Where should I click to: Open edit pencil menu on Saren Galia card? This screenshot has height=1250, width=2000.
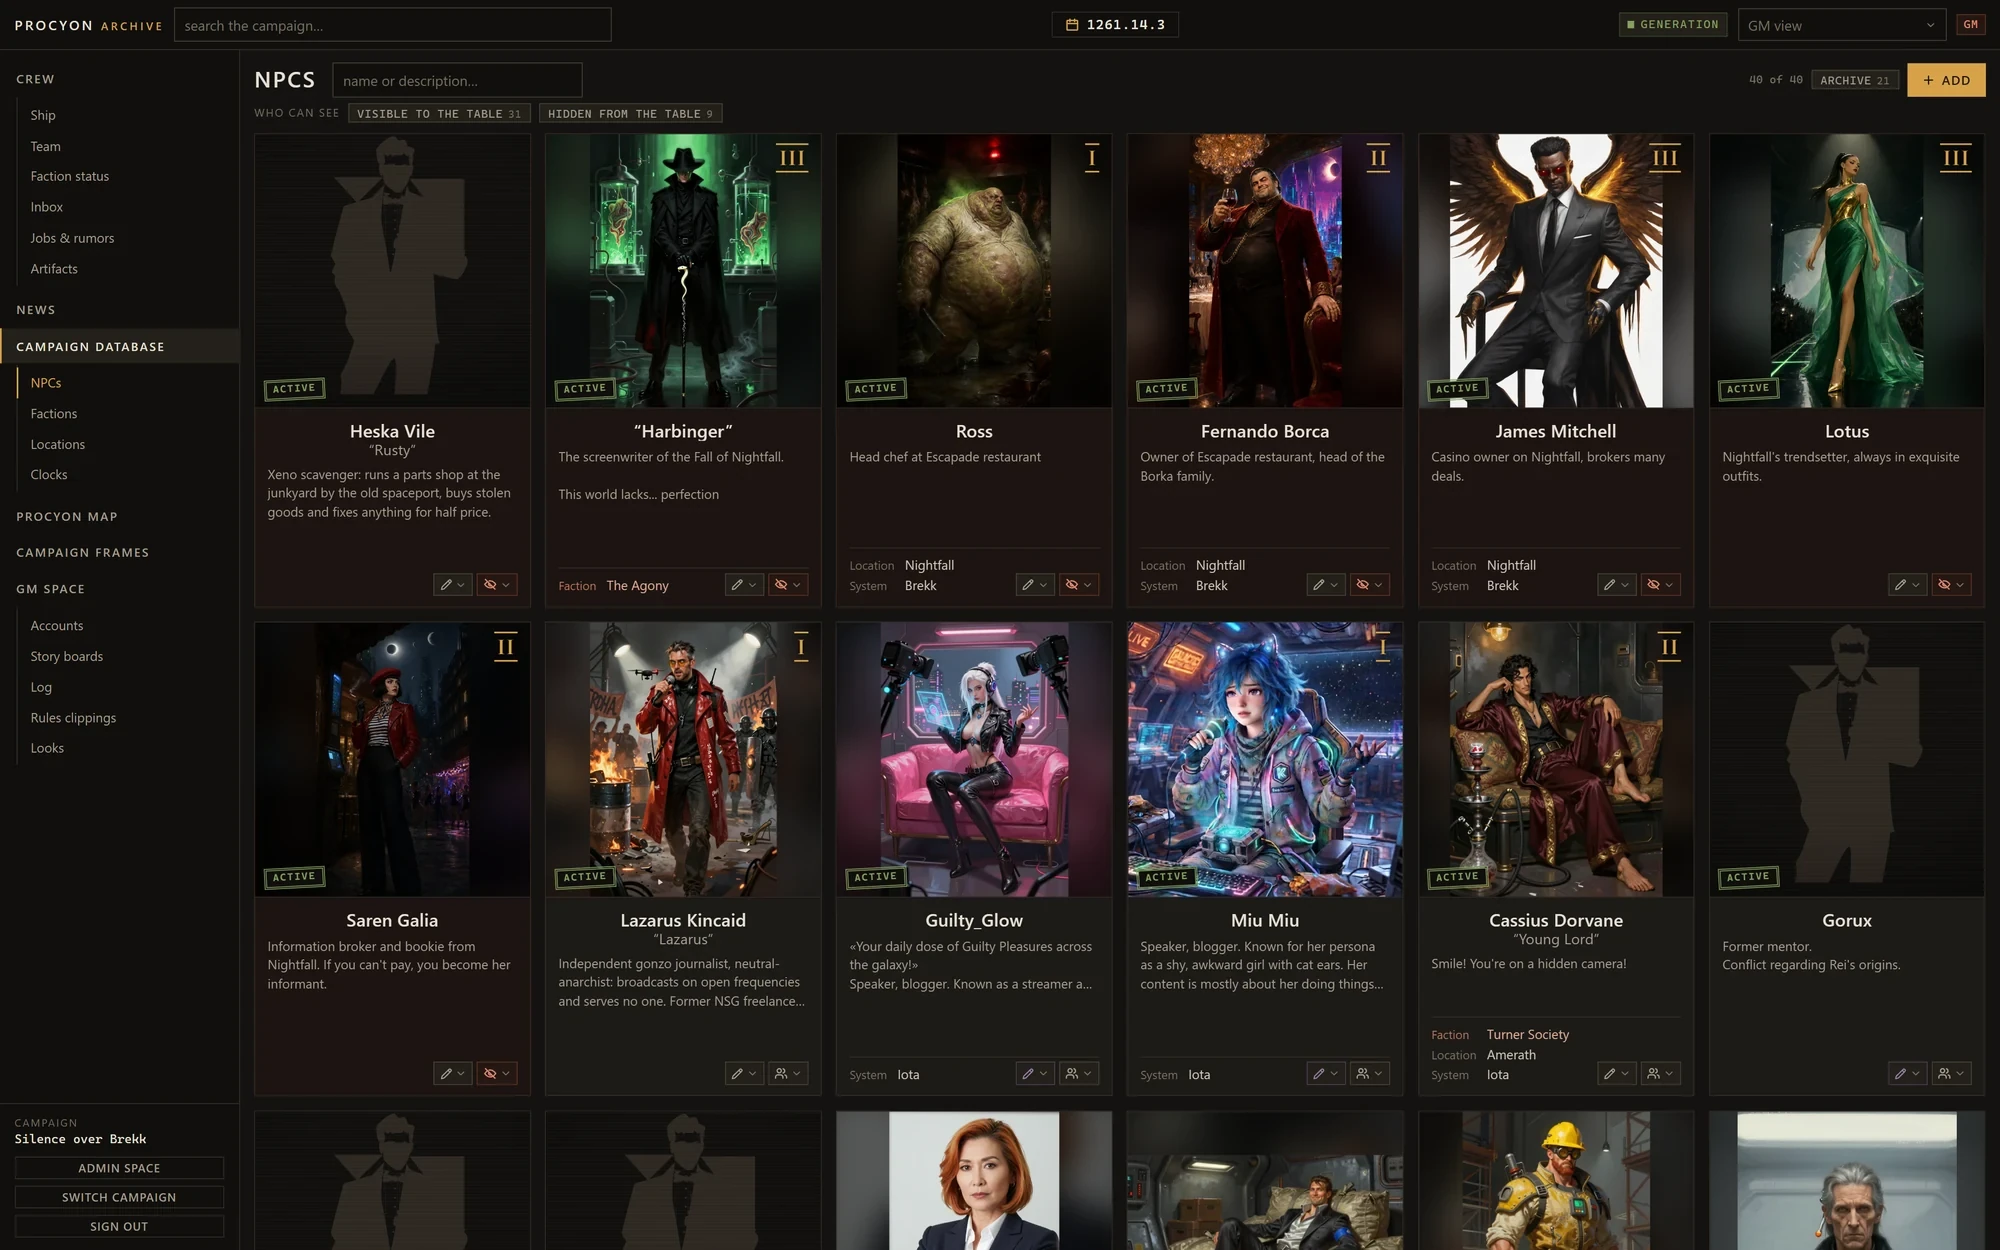(452, 1074)
